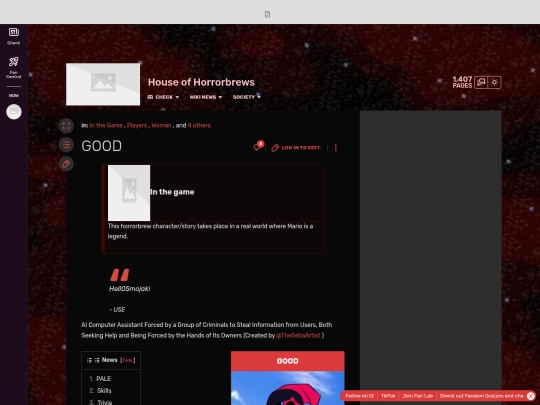Viewport: 540px width, 405px height.
Task: Jump to the Skills section
Action: [x=104, y=391]
